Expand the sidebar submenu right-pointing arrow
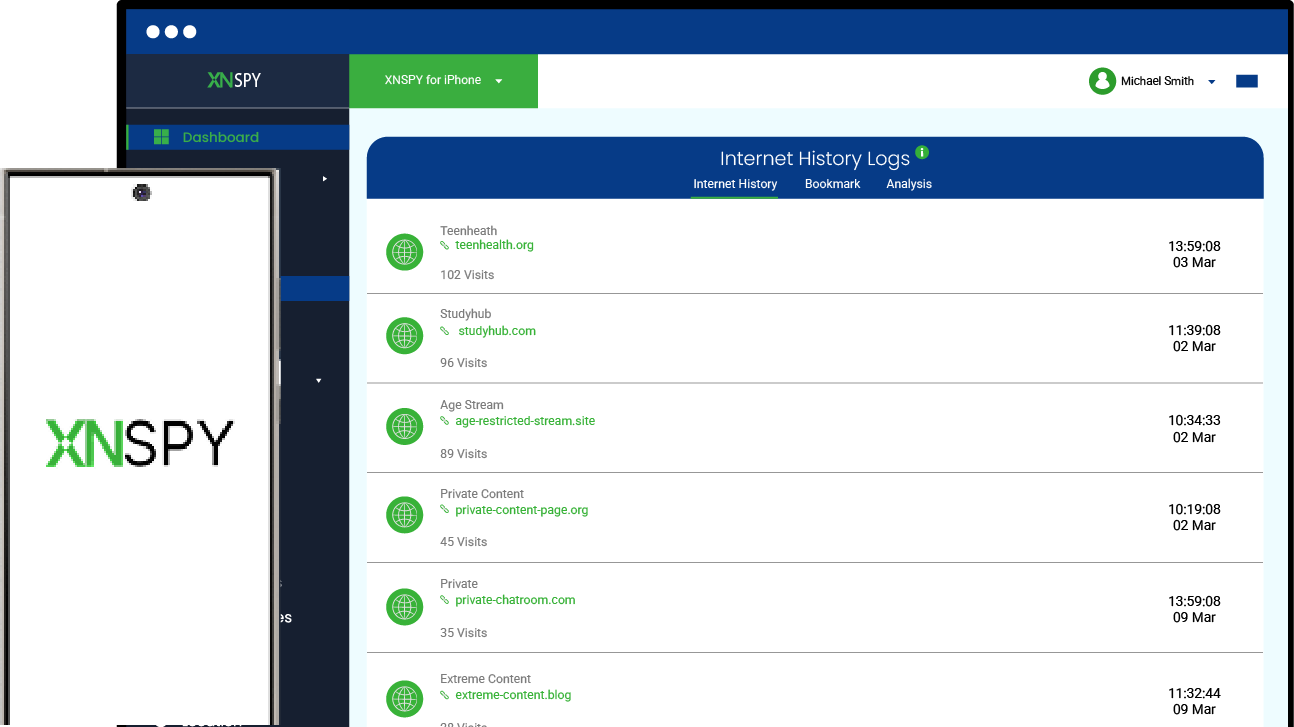1294x727 pixels. [x=324, y=179]
